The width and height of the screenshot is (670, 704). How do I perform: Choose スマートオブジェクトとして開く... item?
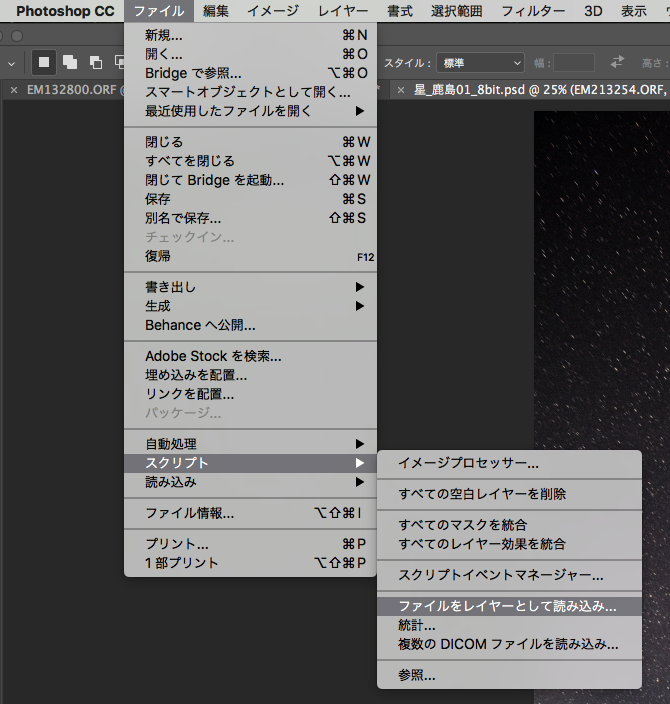coord(250,92)
